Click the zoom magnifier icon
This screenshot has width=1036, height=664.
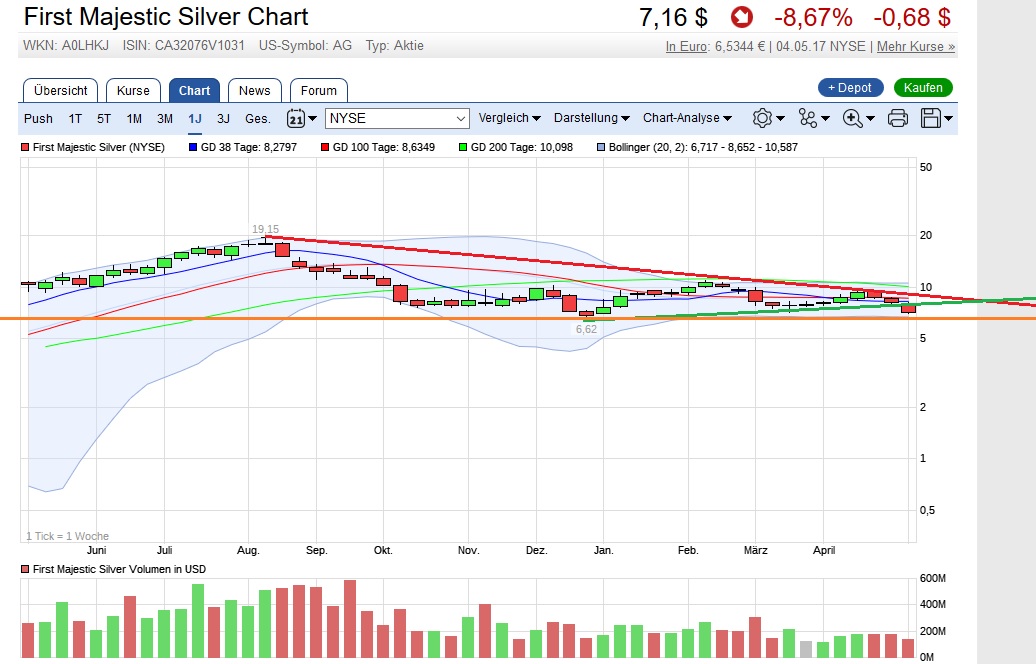point(853,118)
